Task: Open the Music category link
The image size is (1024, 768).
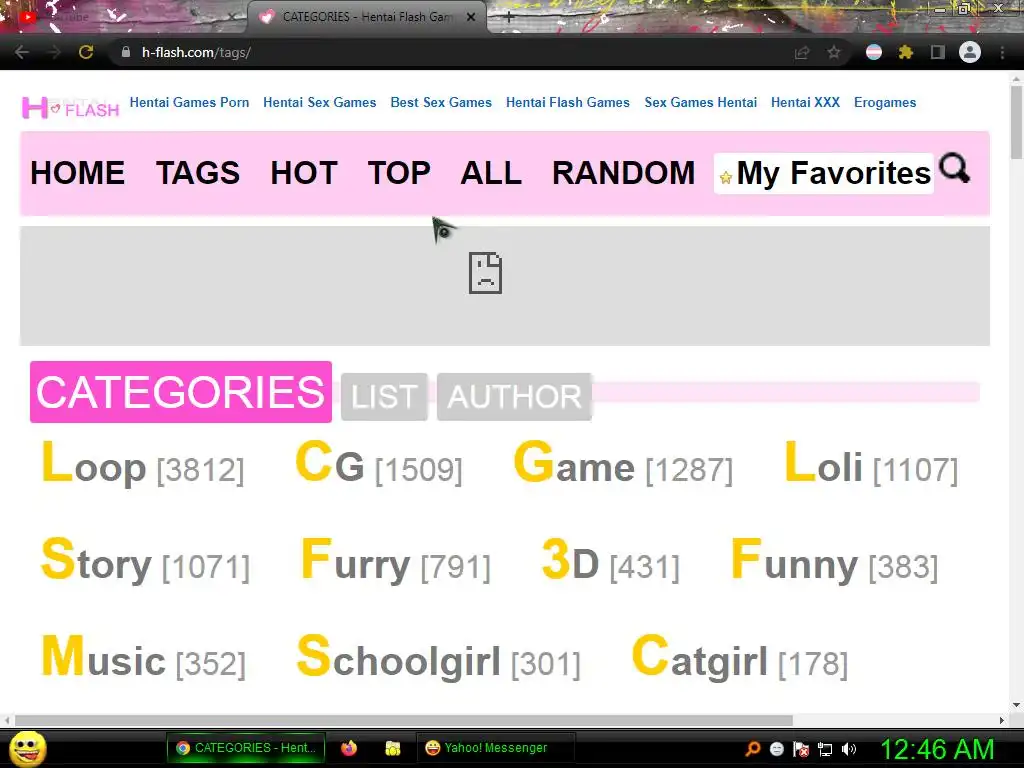Action: (143, 657)
